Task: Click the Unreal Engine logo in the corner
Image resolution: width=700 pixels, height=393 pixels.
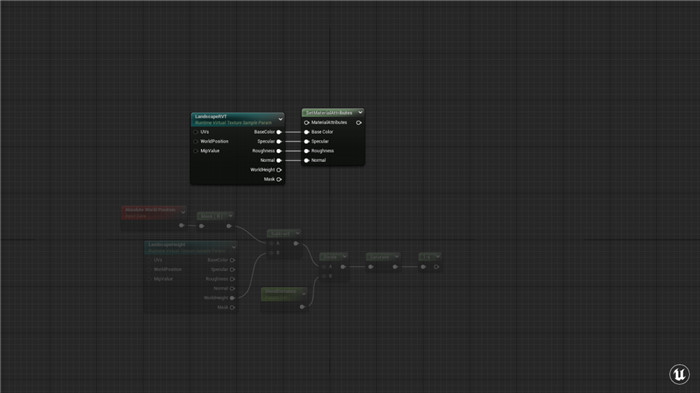Action: (679, 374)
